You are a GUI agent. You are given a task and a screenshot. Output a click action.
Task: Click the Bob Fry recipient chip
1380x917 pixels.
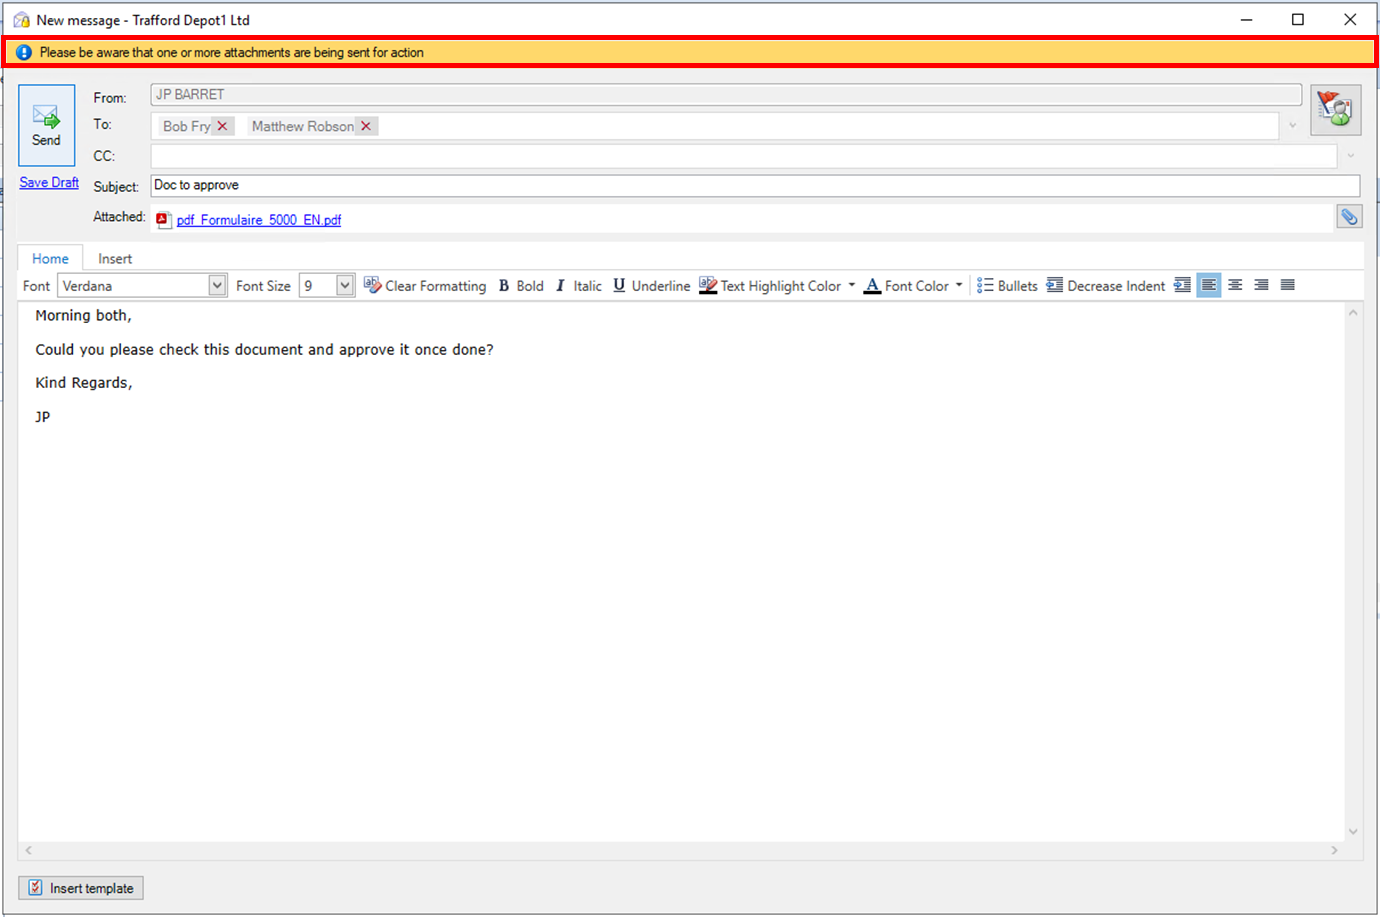click(187, 126)
